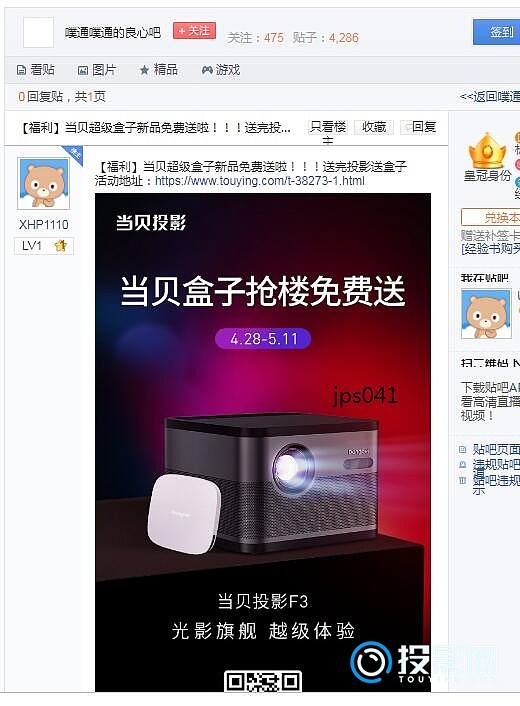Open the 看贴 tab

pos(36,70)
